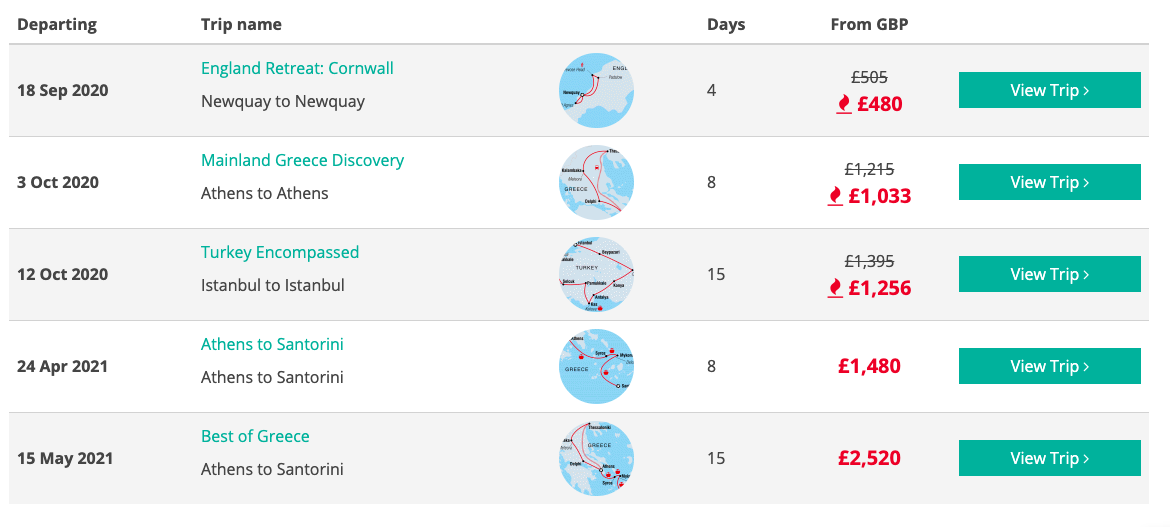Screen dimensions: 1170x527
Task: Click View Trip for the 3 Oct 2020 departure
Action: point(1049,182)
